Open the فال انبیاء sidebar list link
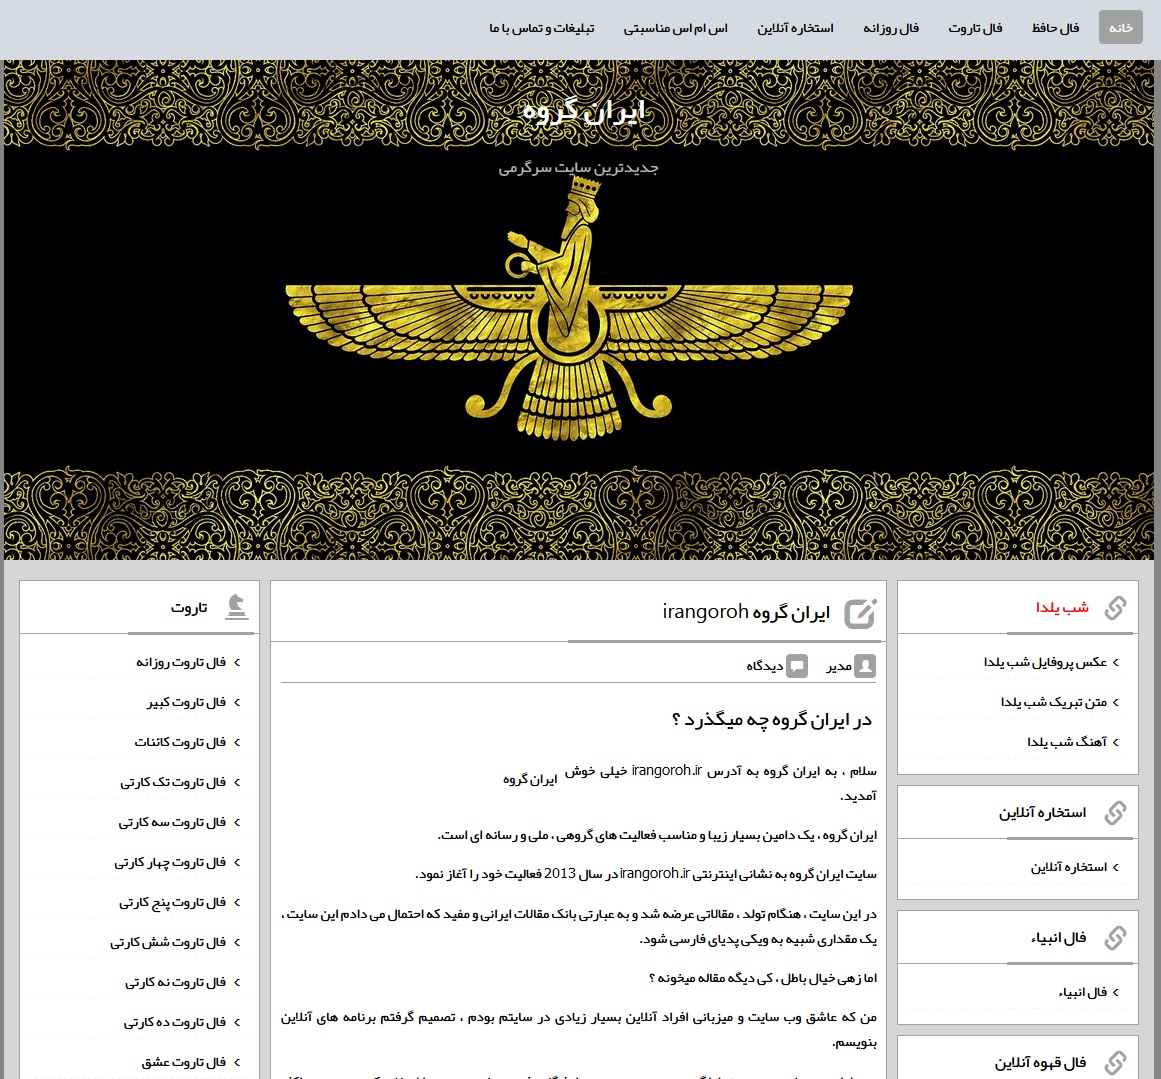The width and height of the screenshot is (1161, 1079). click(1083, 992)
